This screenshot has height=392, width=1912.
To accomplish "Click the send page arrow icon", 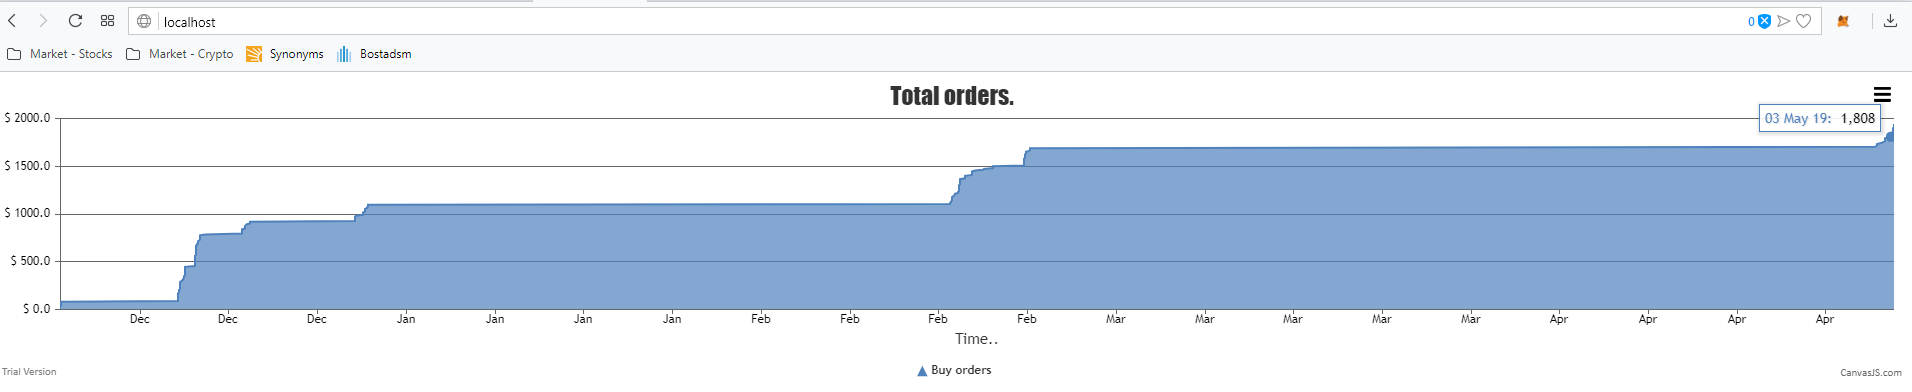I will click(x=1783, y=21).
